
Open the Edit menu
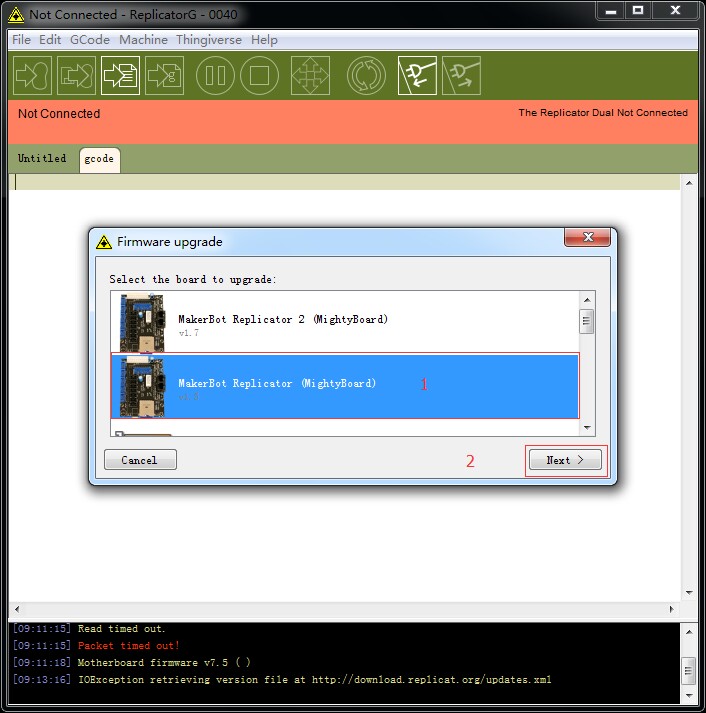(50, 40)
